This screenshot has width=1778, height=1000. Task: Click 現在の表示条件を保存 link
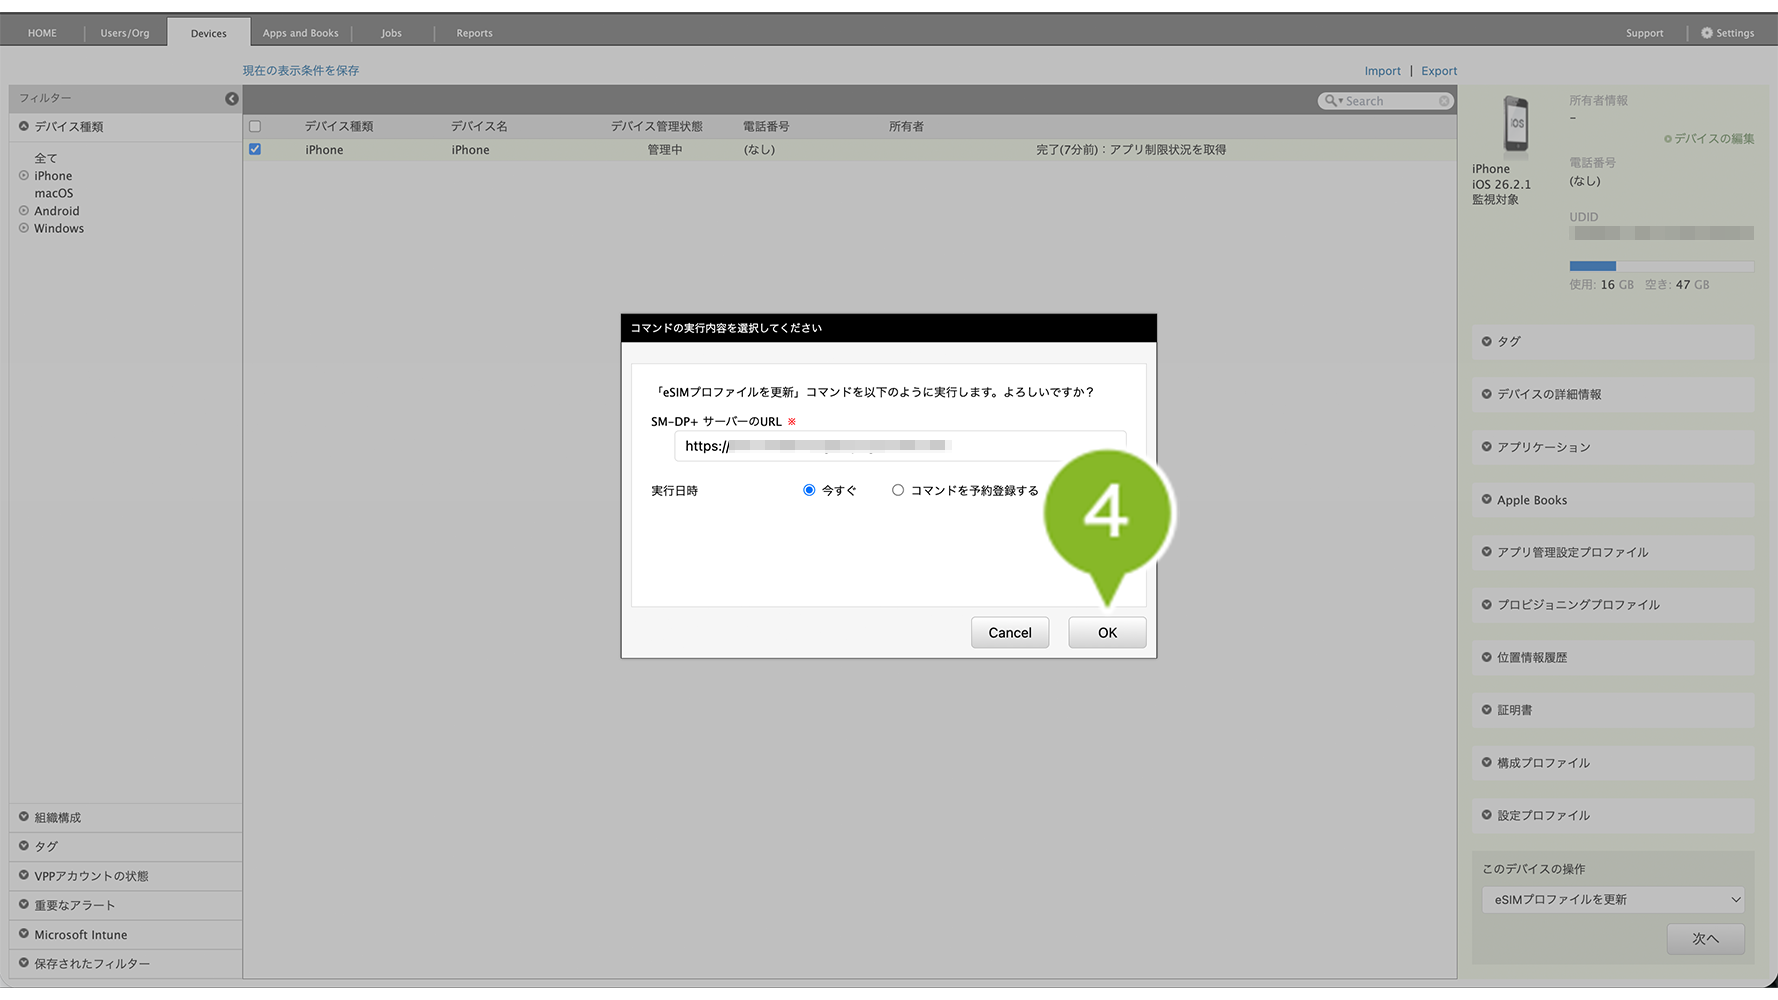[301, 71]
